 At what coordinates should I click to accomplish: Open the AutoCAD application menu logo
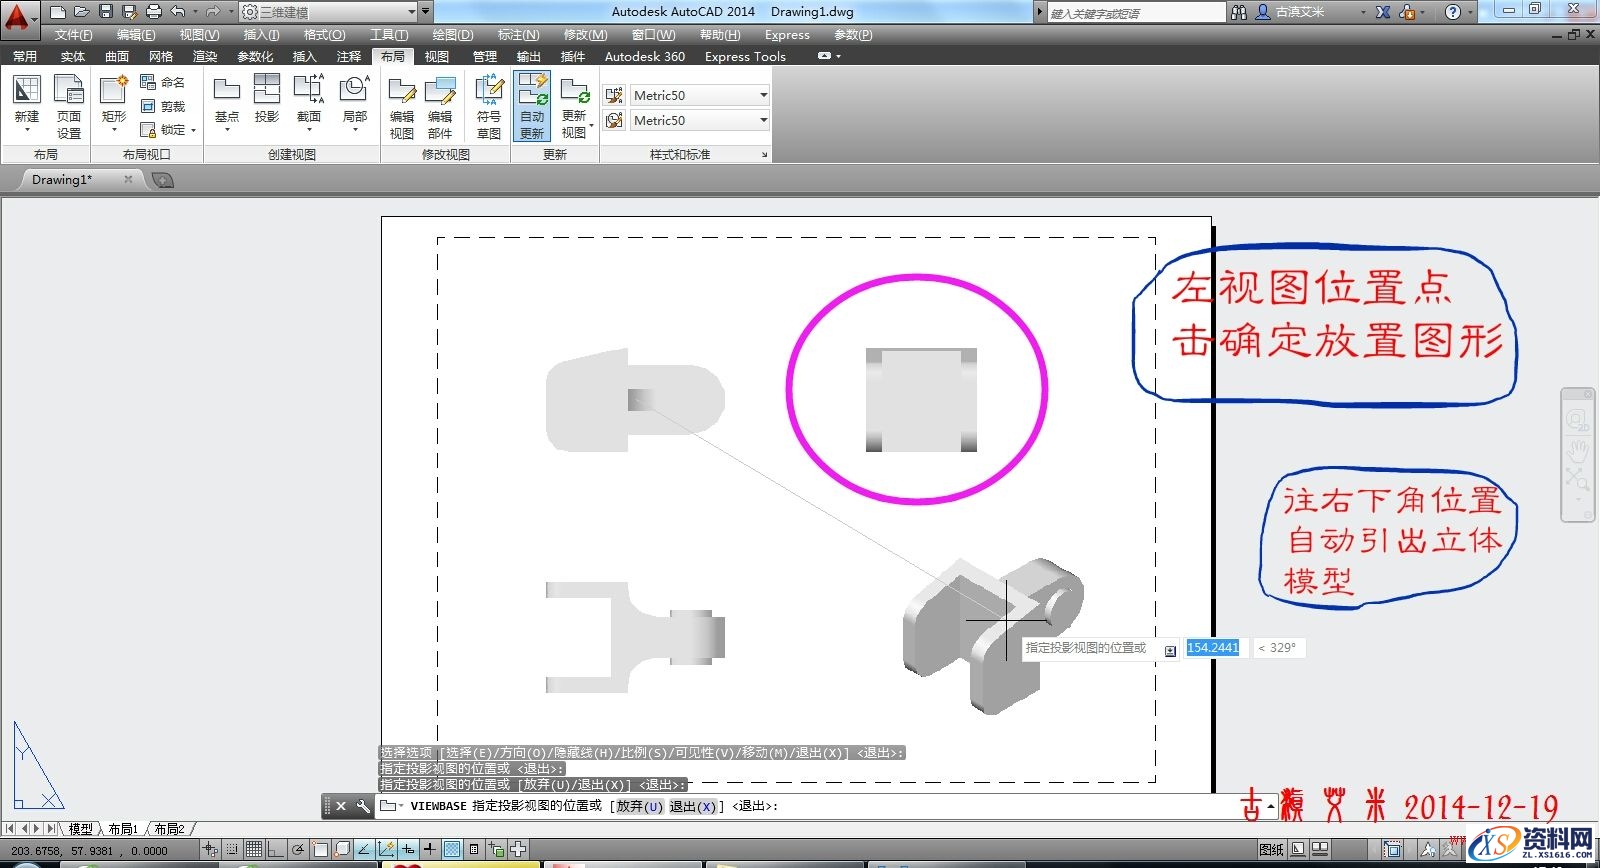[18, 17]
